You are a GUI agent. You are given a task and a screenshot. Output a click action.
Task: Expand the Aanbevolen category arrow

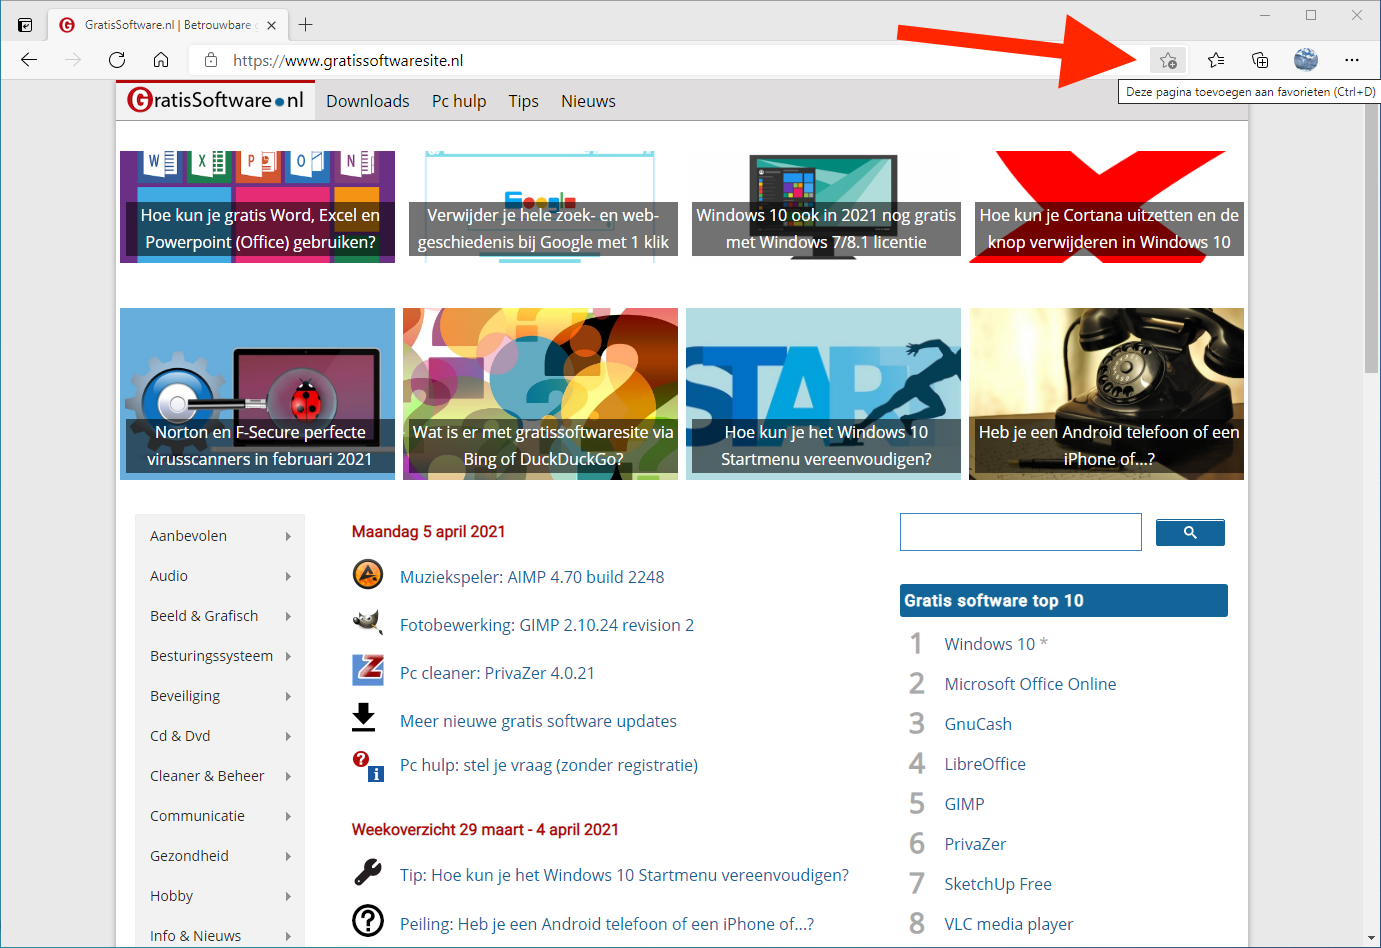[x=288, y=536]
